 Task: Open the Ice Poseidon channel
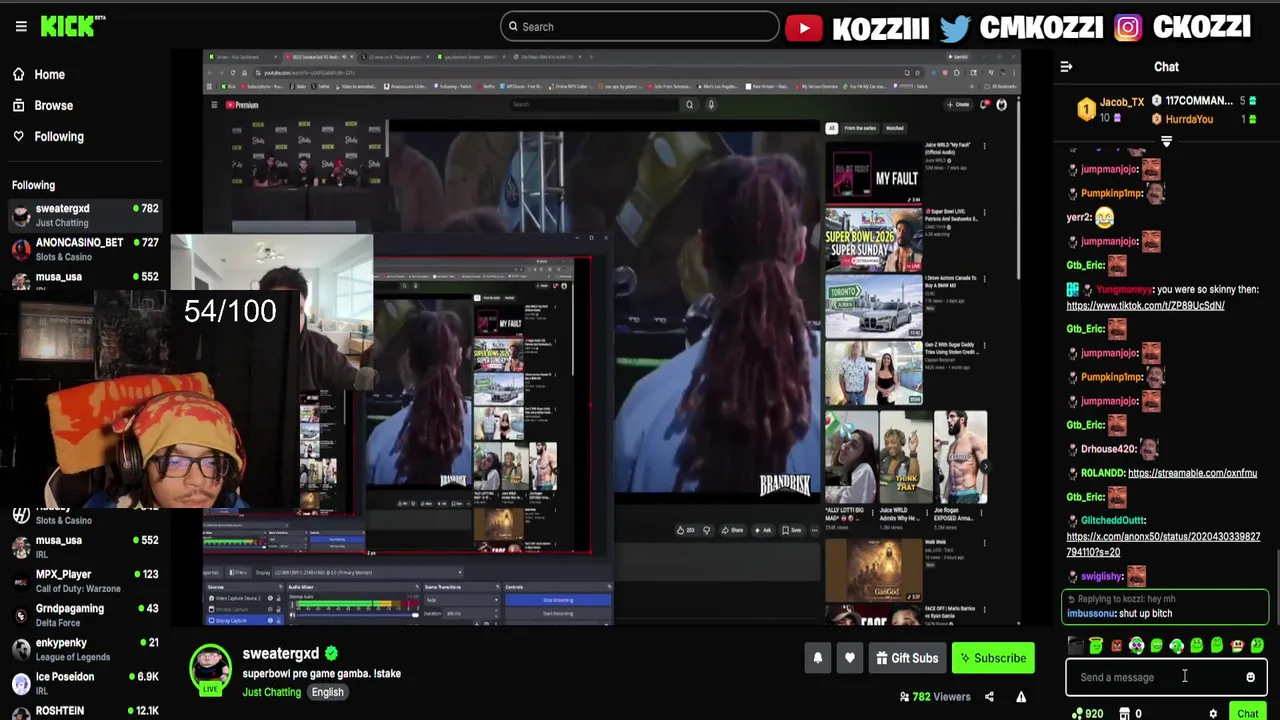coord(85,683)
